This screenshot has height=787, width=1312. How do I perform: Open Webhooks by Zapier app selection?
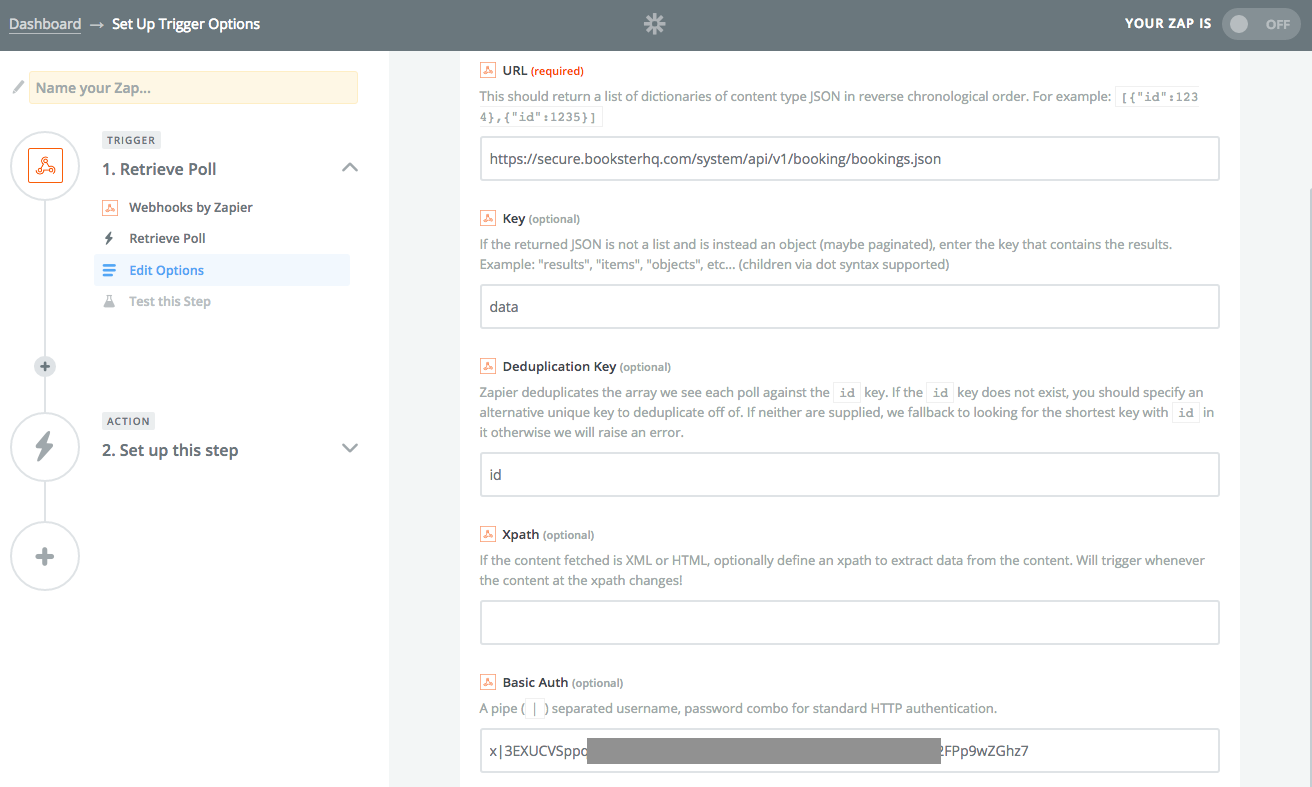(x=190, y=208)
